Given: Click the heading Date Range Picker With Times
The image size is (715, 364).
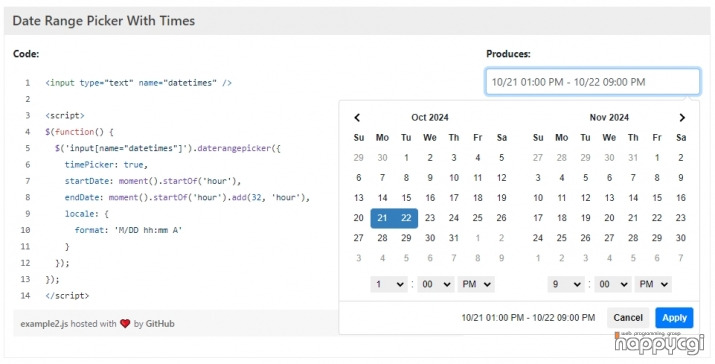Looking at the screenshot, I should 104,21.
